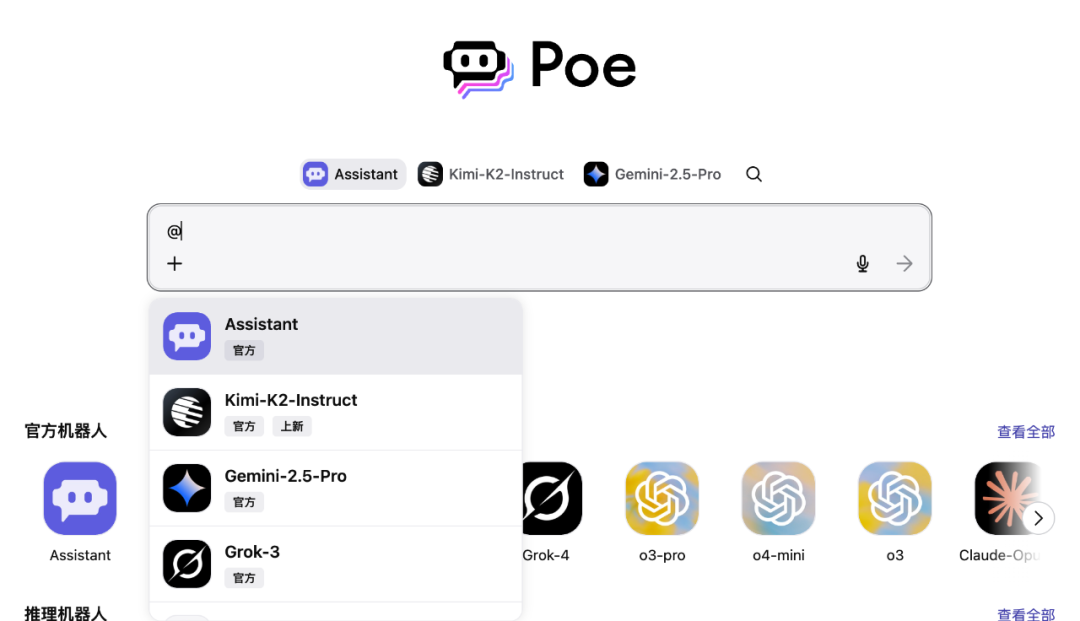Click 查看全部 link for 官方机器人
This screenshot has height=621, width=1080.
(1026, 432)
